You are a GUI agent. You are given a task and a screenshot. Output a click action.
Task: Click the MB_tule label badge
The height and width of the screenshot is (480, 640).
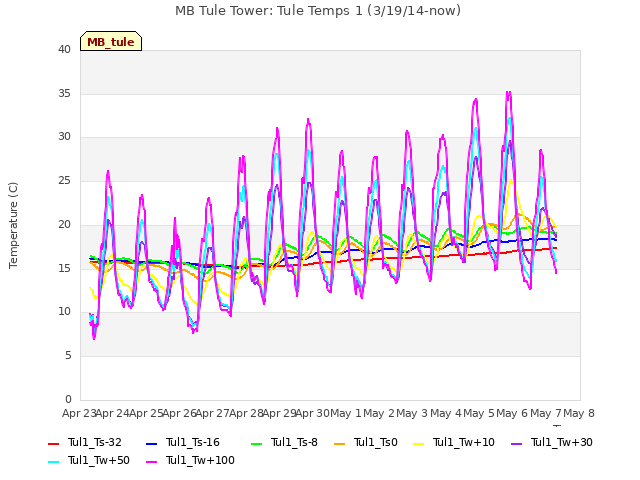[111, 41]
